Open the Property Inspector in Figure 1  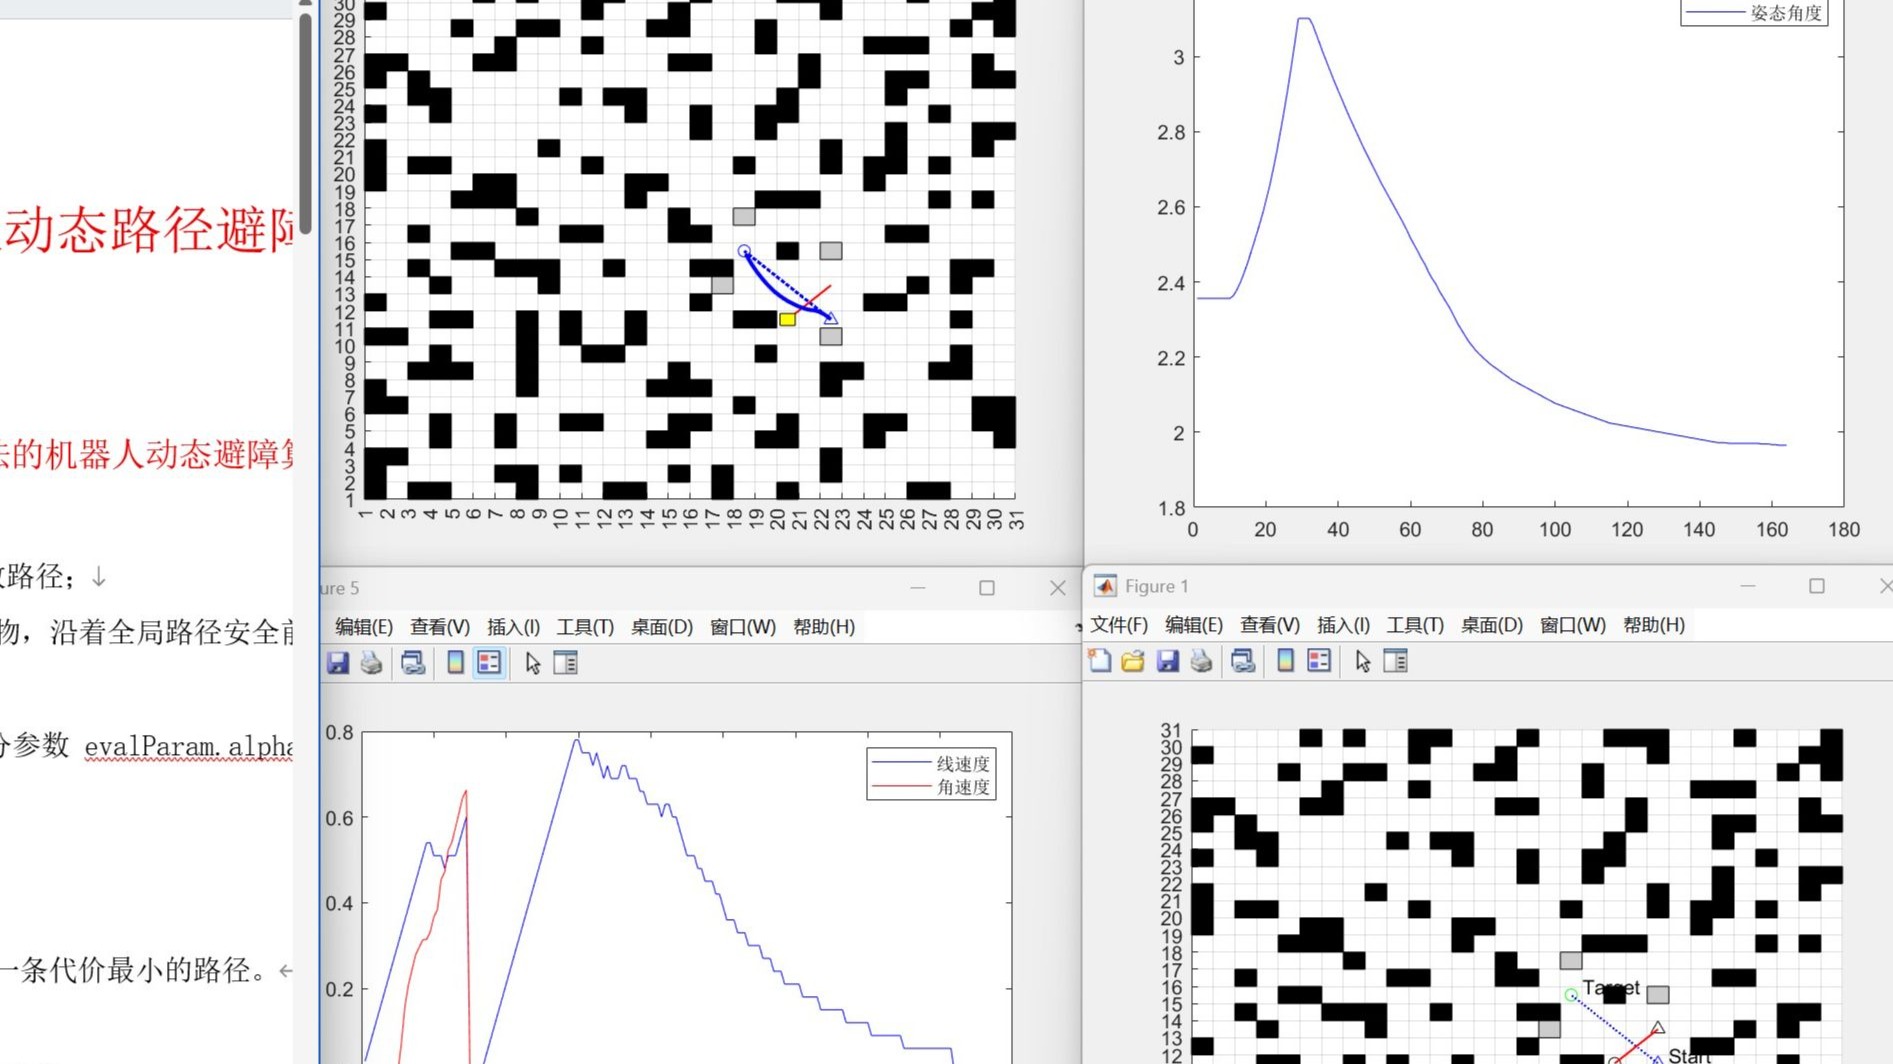[x=1396, y=661]
